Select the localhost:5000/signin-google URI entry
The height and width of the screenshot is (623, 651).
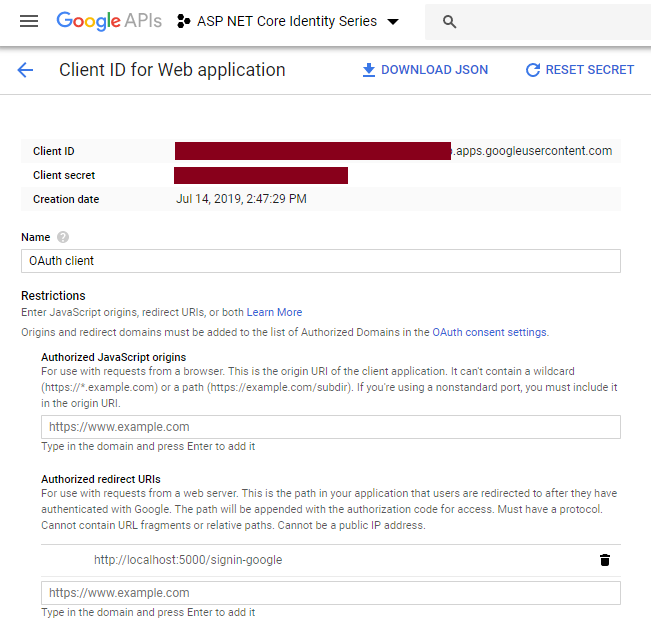tap(188, 560)
